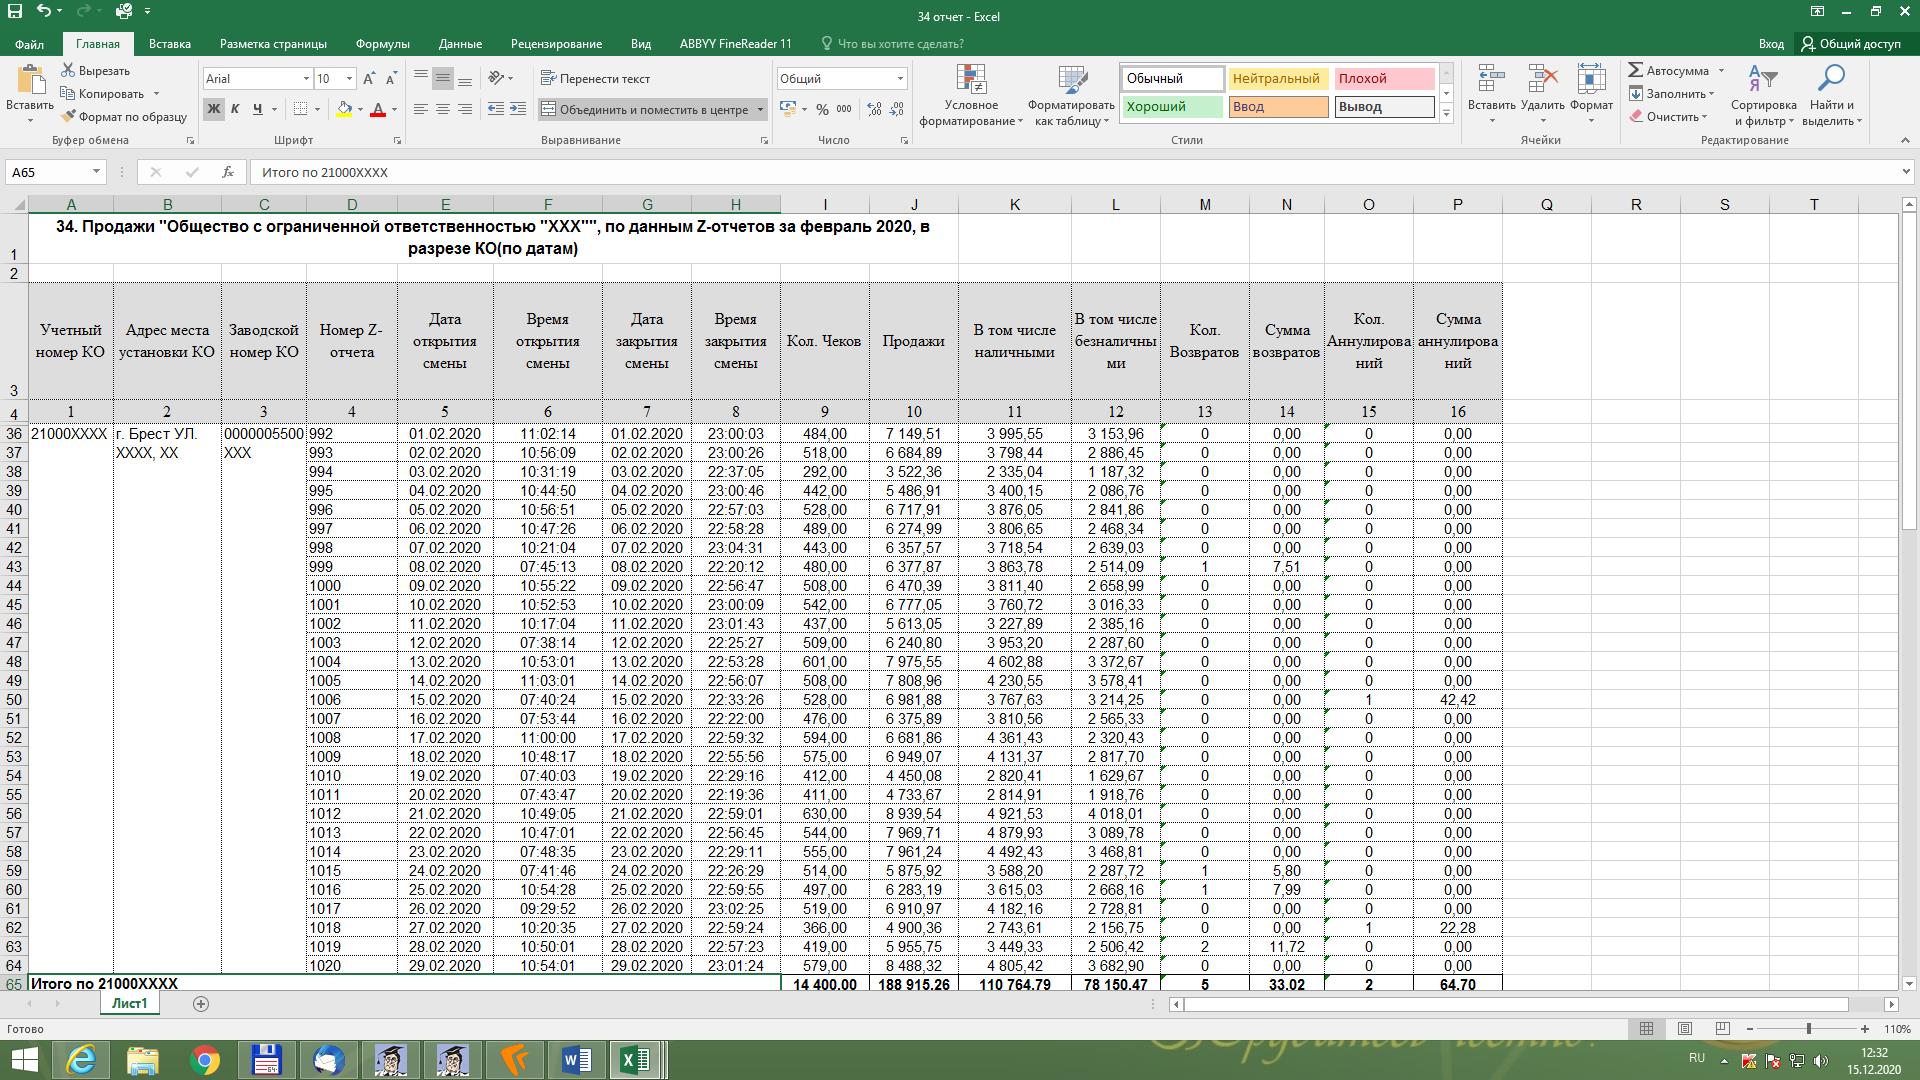Open Fill (Заполнить) dropdown

tap(1672, 93)
